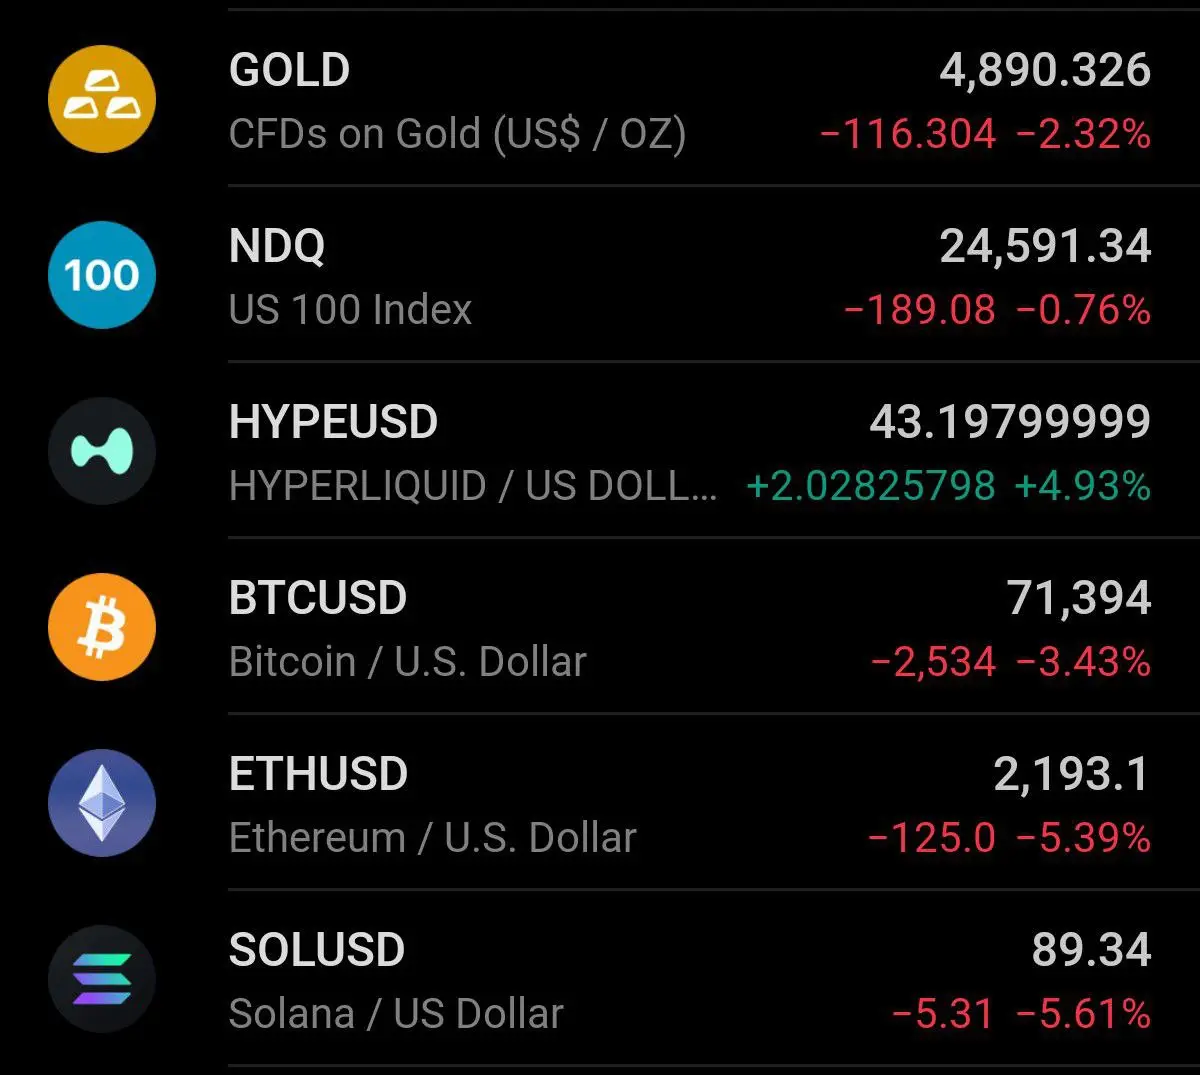Click BTCUSD red change -3.43%
The height and width of the screenshot is (1075, 1200).
click(x=1084, y=662)
